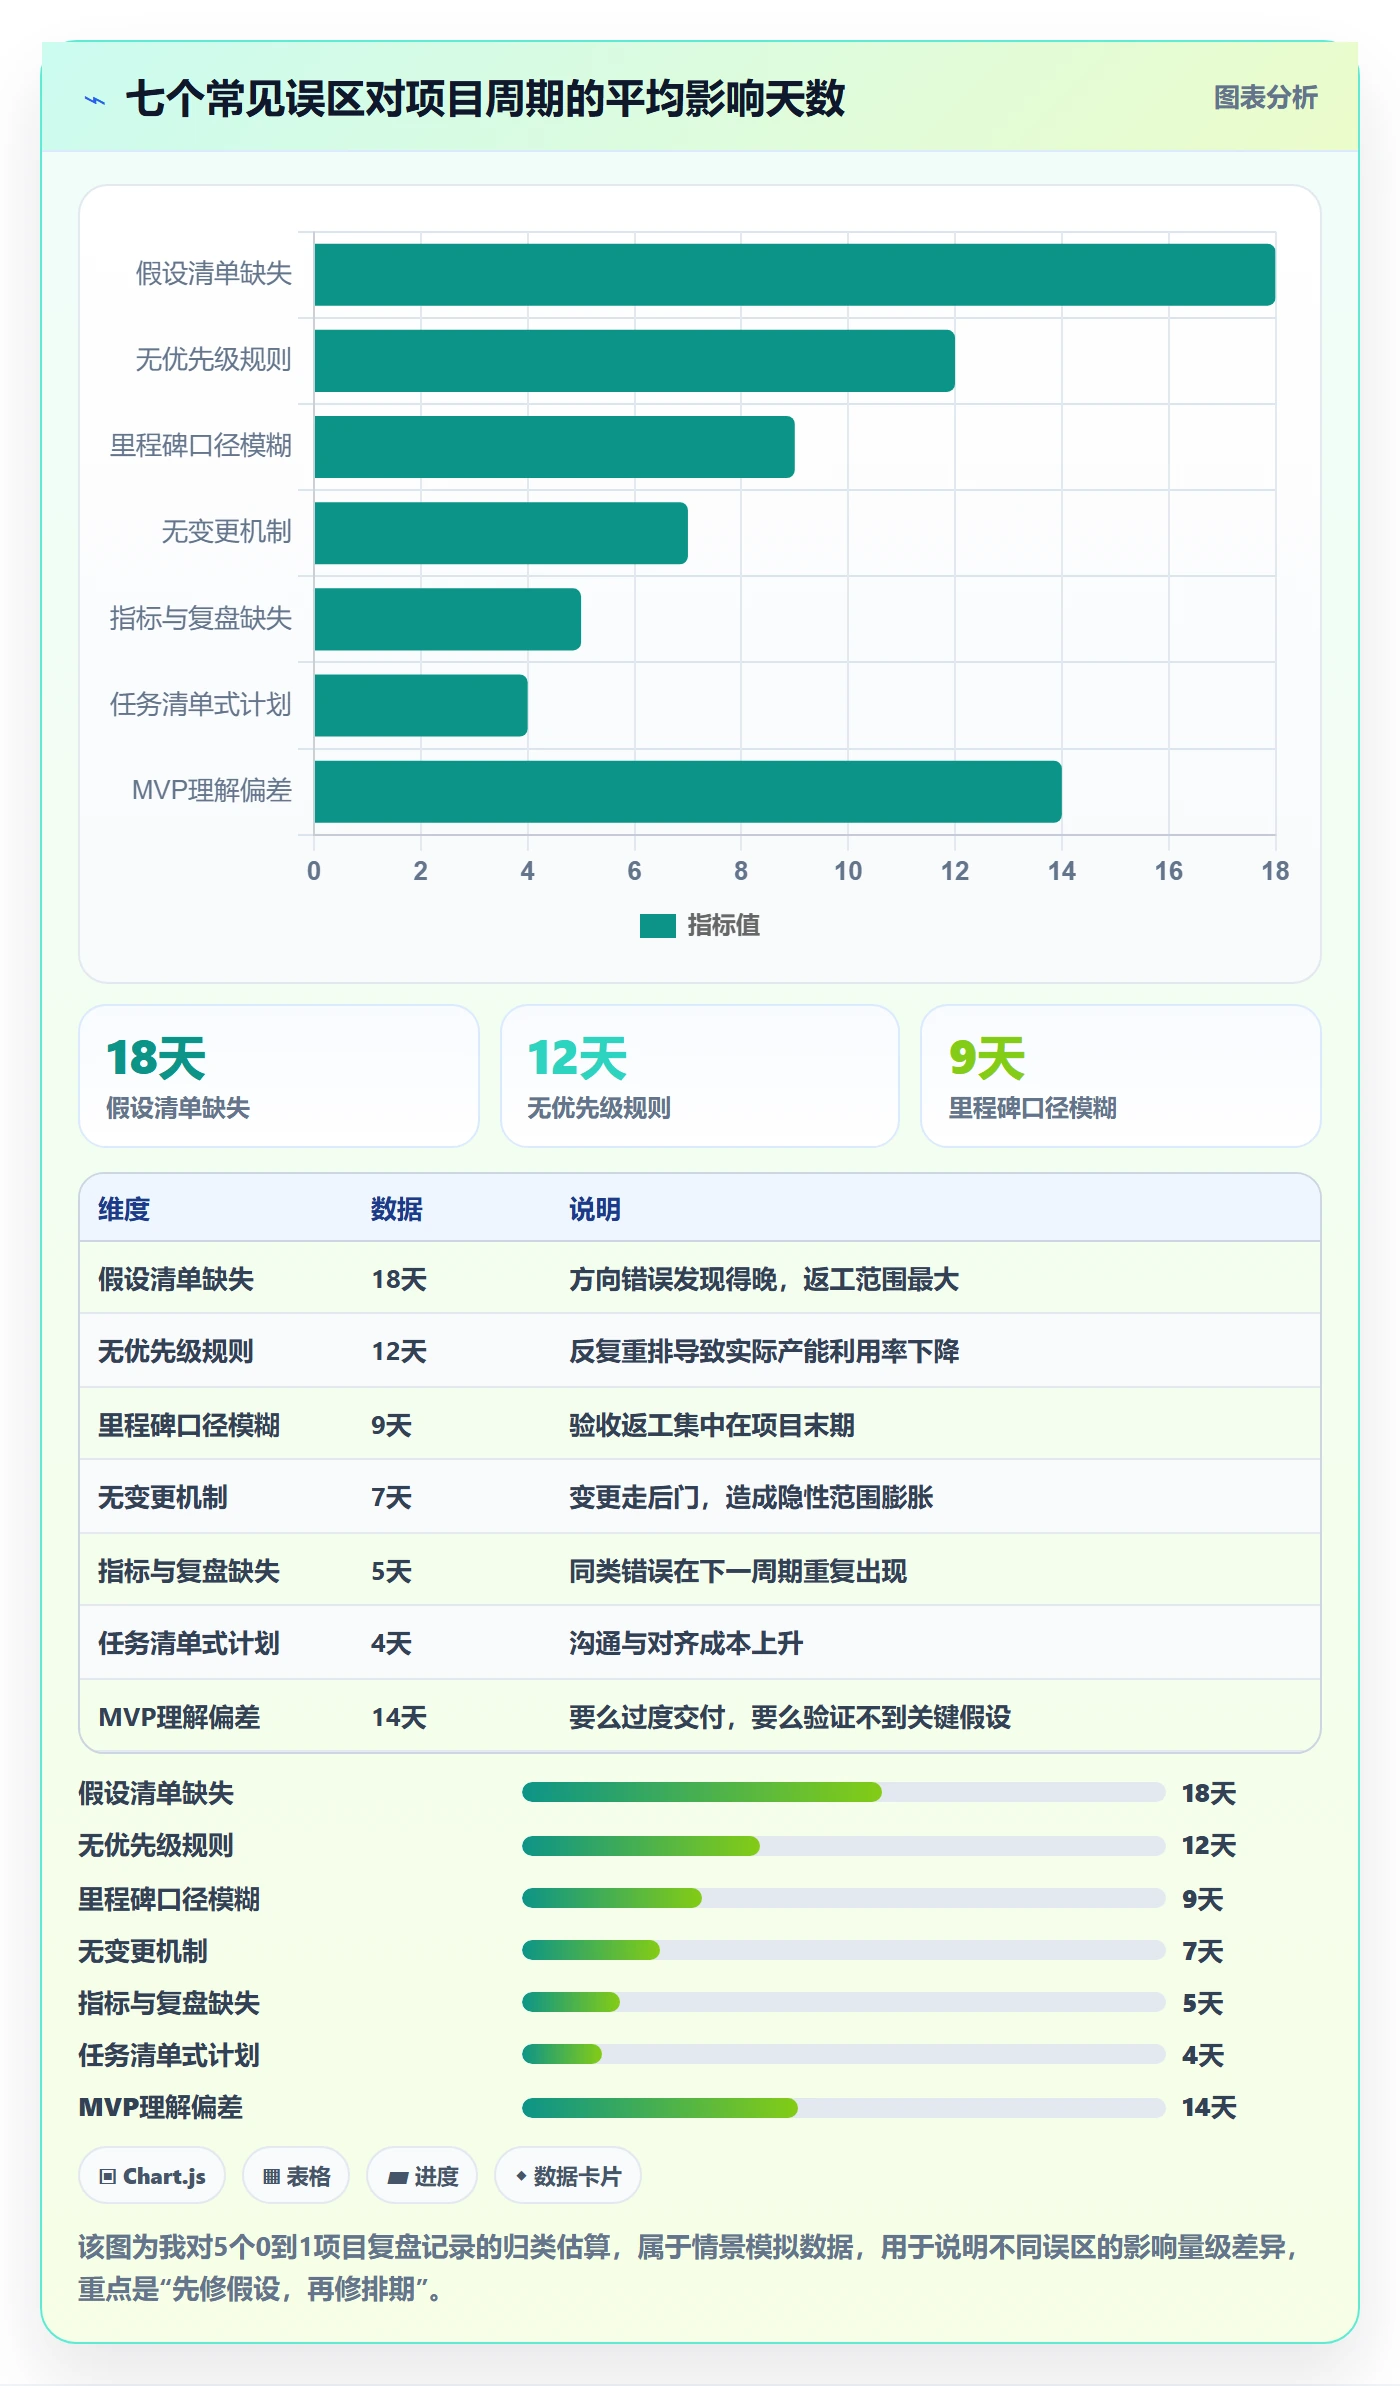Click the 指标与复盘缺失 5天 progress bar
Image resolution: width=1400 pixels, height=2386 pixels.
[x=844, y=2002]
